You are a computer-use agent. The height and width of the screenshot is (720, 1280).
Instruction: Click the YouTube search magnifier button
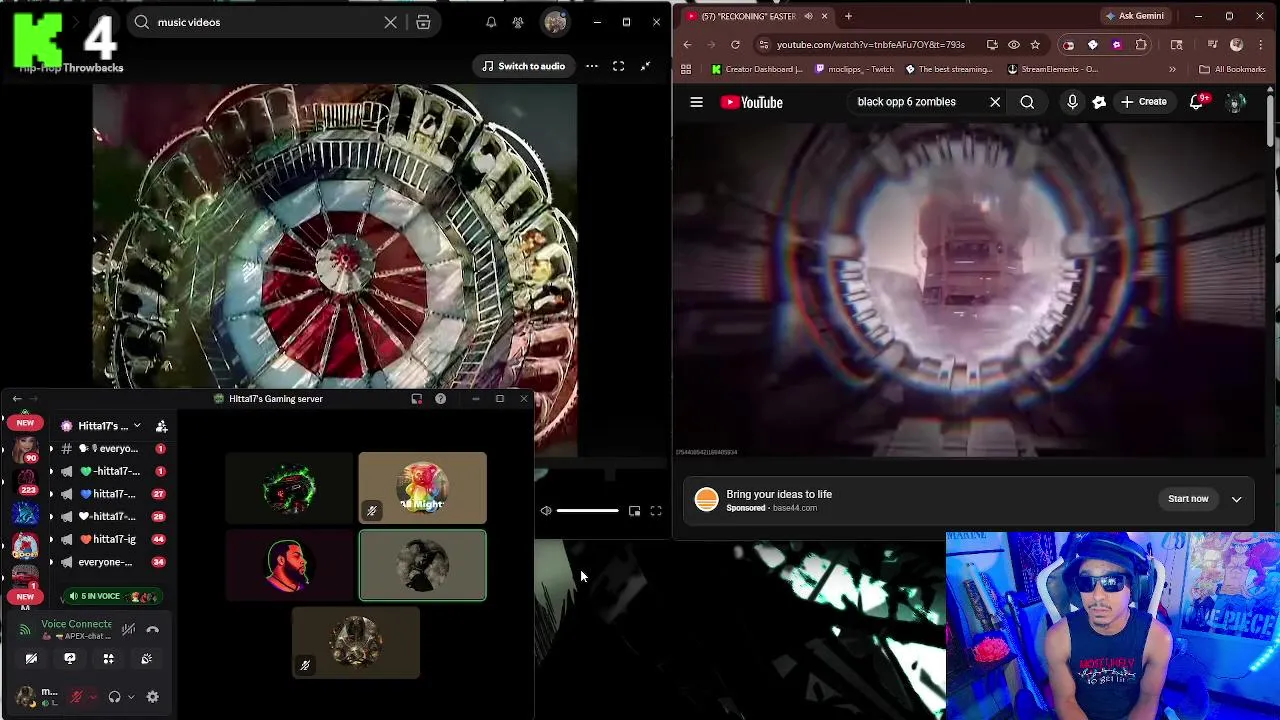tap(1027, 102)
